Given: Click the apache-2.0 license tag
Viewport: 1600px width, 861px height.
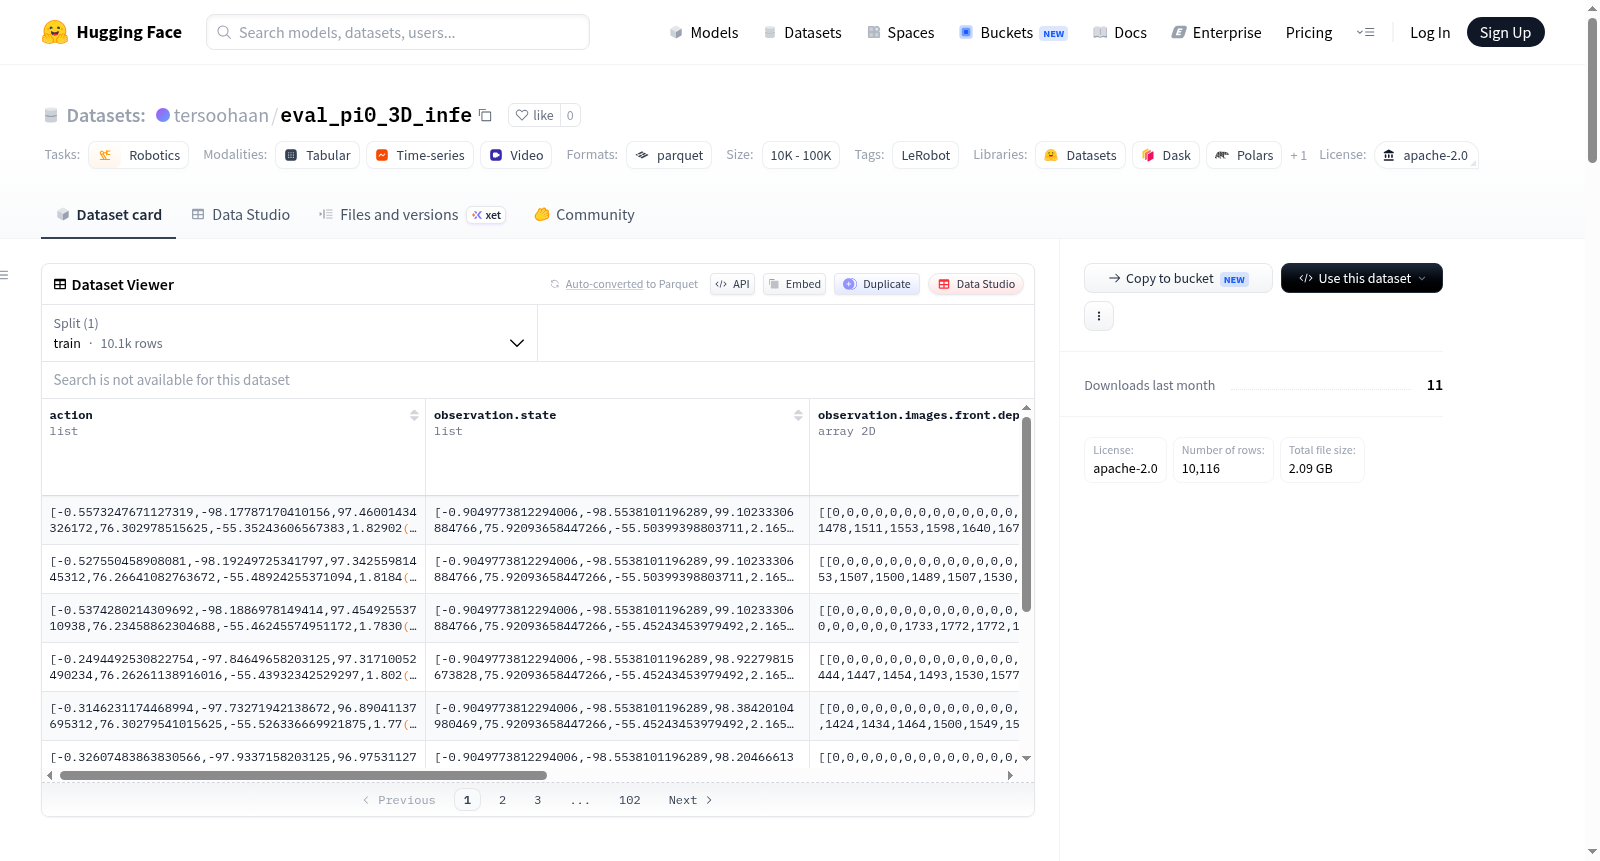Looking at the screenshot, I should [1426, 155].
